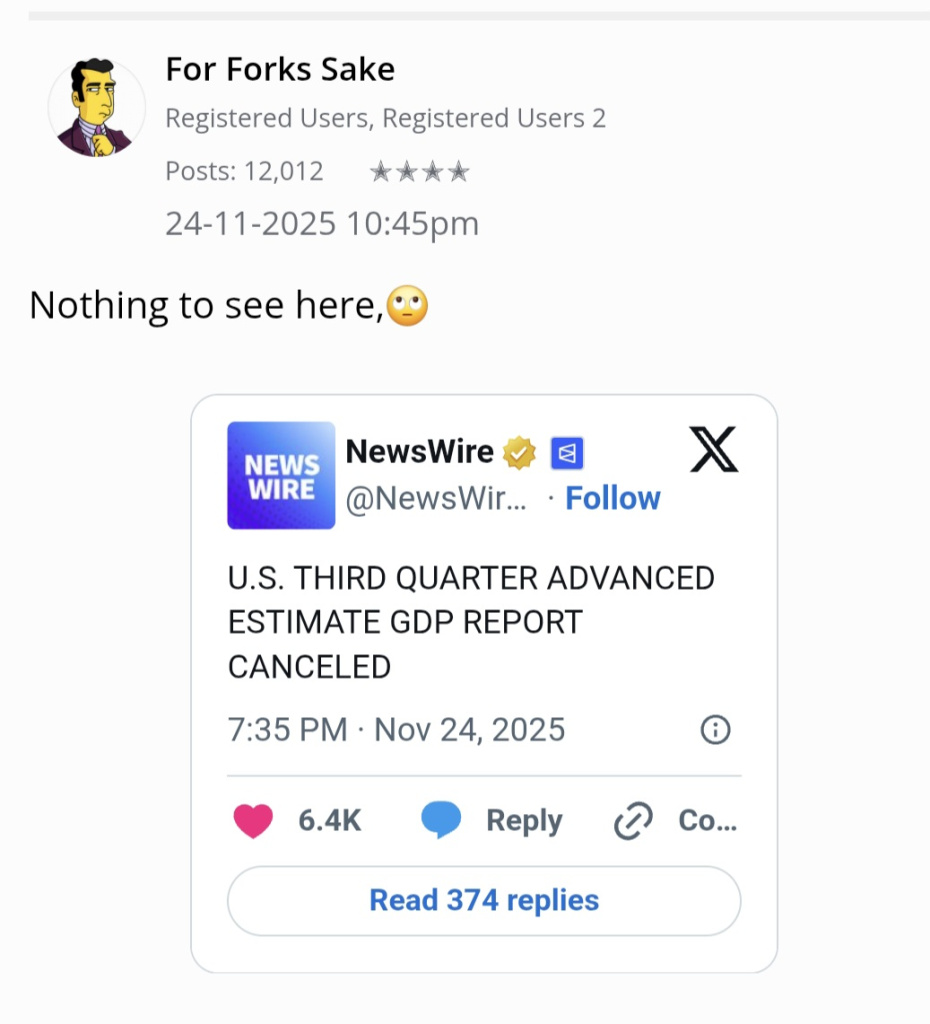
Task: Click the blue reply bubble icon
Action: pos(441,821)
